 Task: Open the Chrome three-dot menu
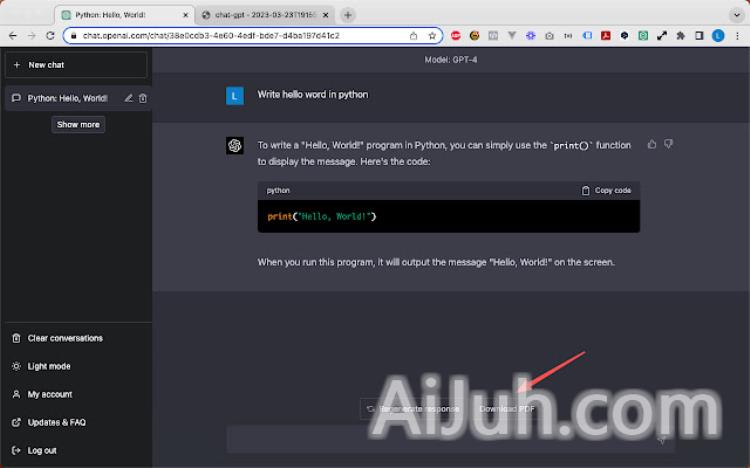[x=737, y=35]
